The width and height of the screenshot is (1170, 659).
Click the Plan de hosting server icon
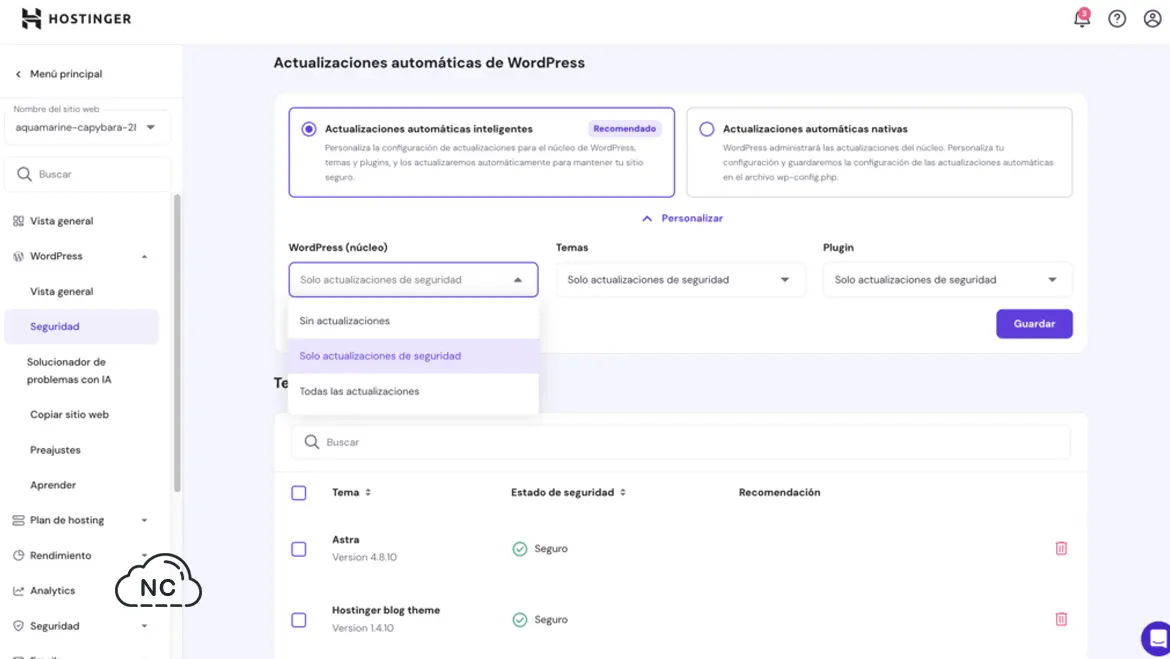coord(18,520)
